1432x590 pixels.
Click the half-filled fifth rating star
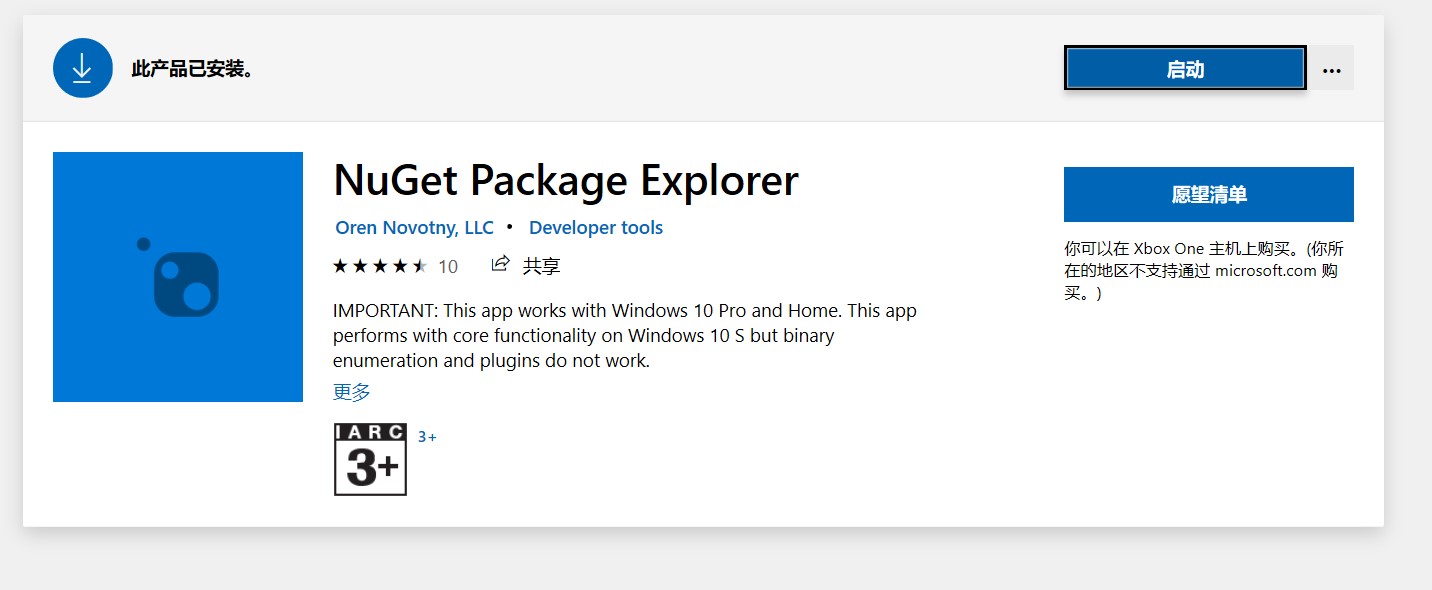tap(420, 266)
